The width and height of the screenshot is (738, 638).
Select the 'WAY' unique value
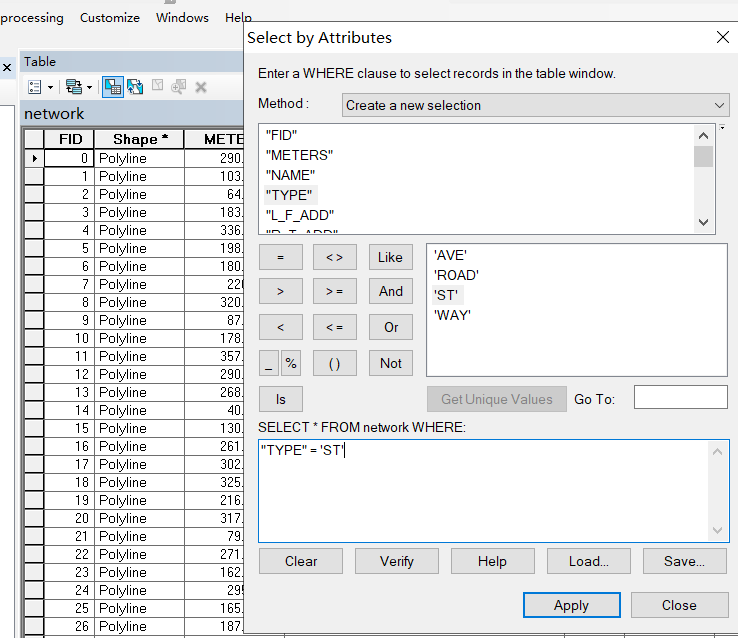click(452, 315)
